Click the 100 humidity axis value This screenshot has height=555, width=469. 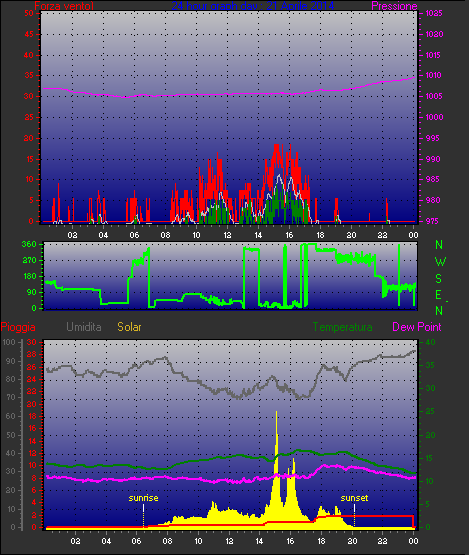pos(9,342)
